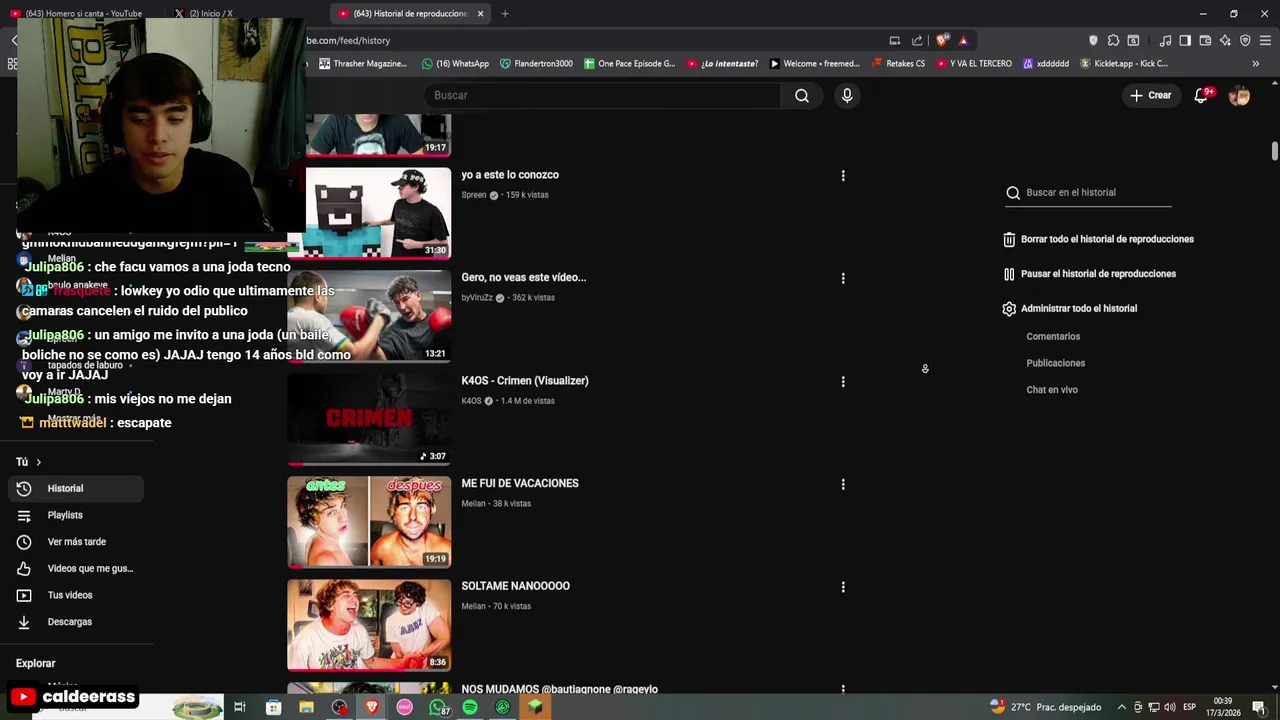The height and width of the screenshot is (720, 1280).
Task: Open the Brave Wallet icon
Action: (x=1205, y=41)
